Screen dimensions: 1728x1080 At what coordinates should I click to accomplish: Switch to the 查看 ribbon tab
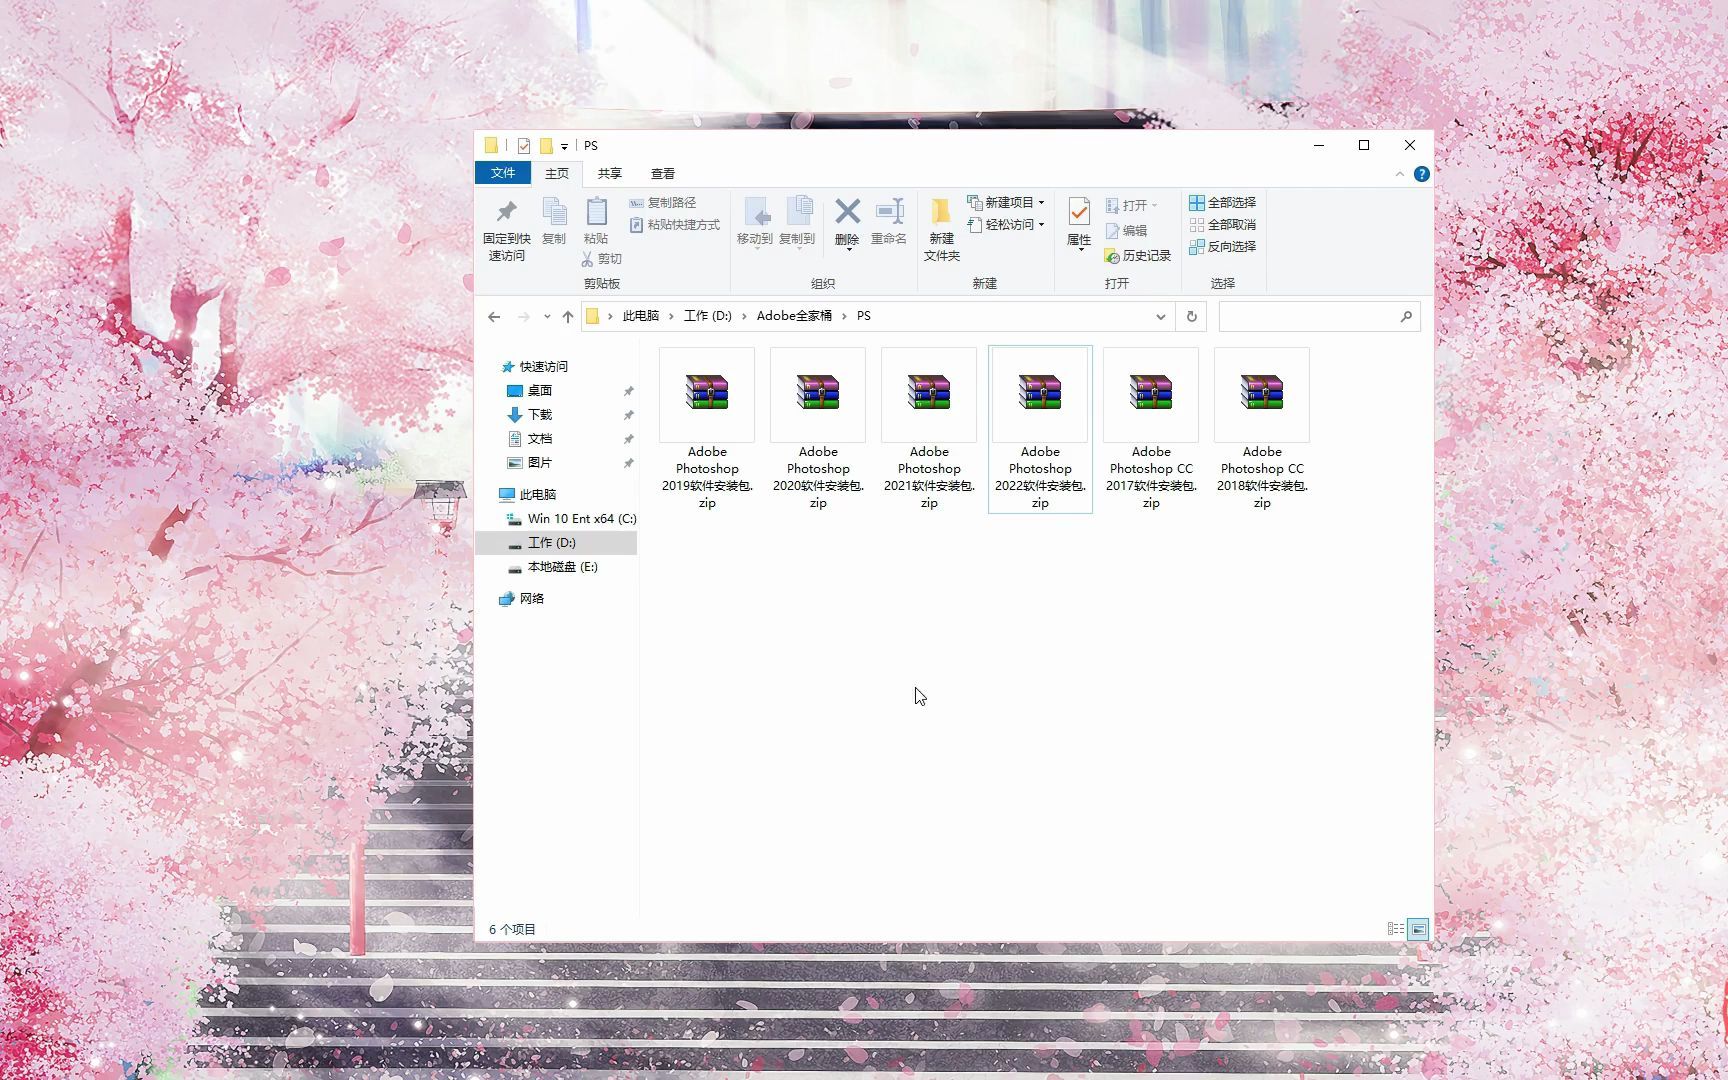663,173
